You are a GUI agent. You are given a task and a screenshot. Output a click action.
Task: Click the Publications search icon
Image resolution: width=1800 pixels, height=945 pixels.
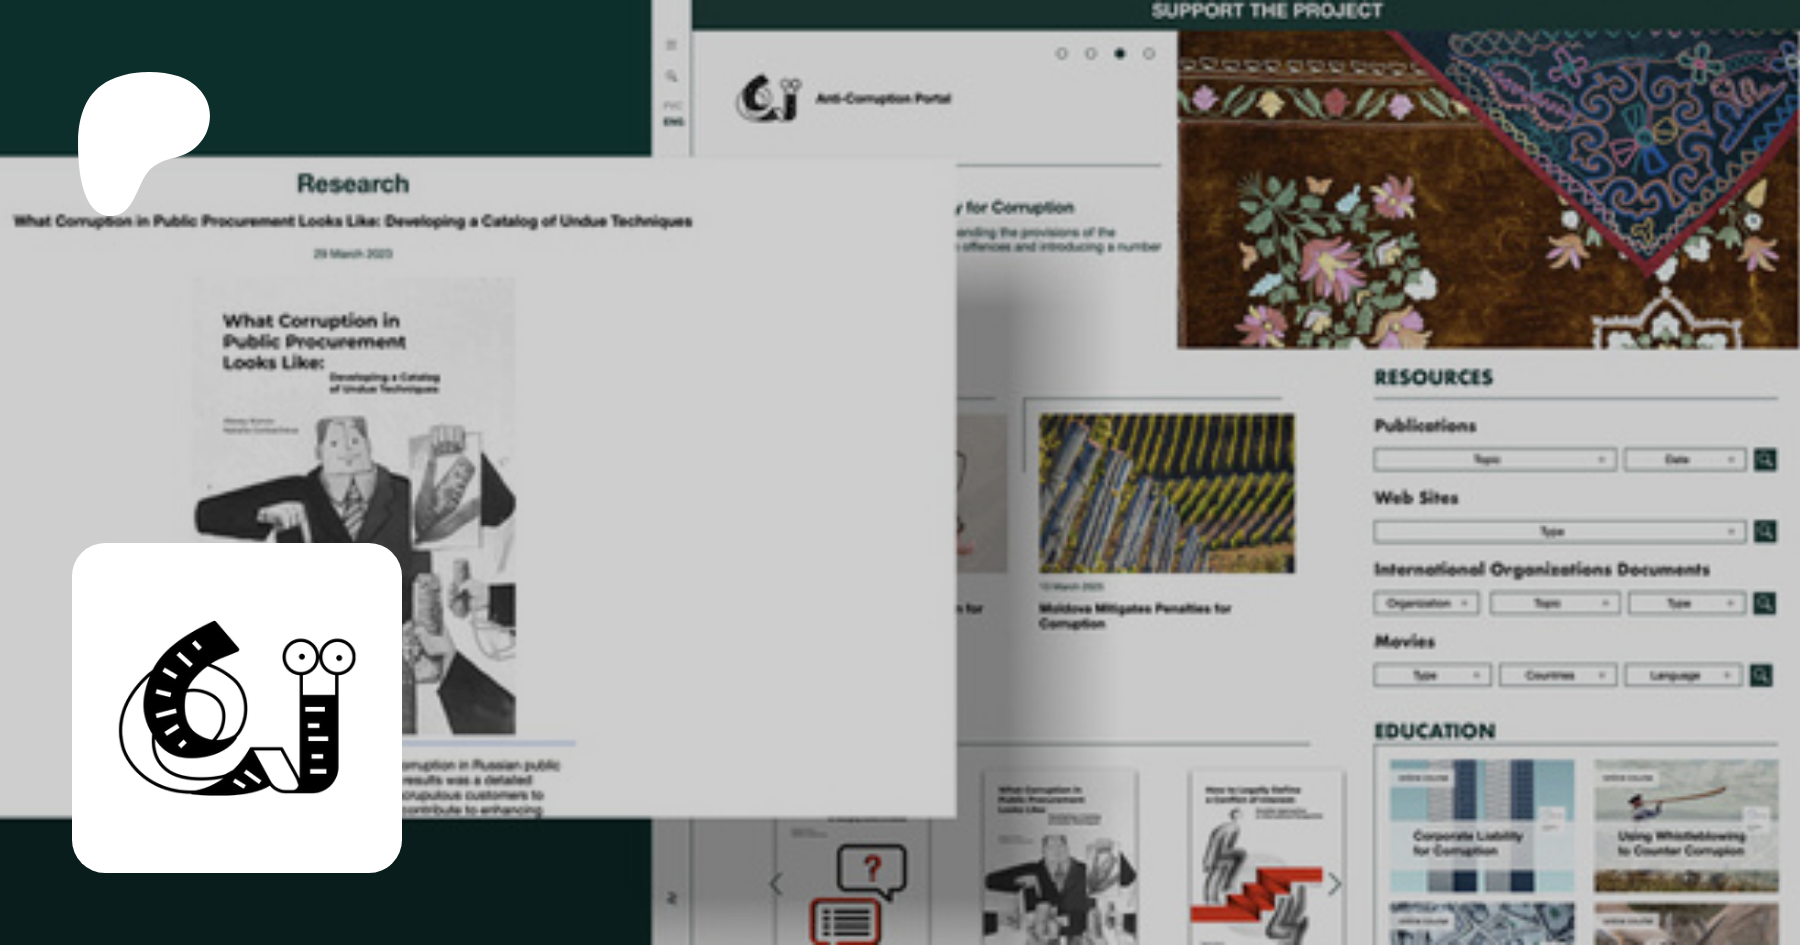[x=1765, y=460]
